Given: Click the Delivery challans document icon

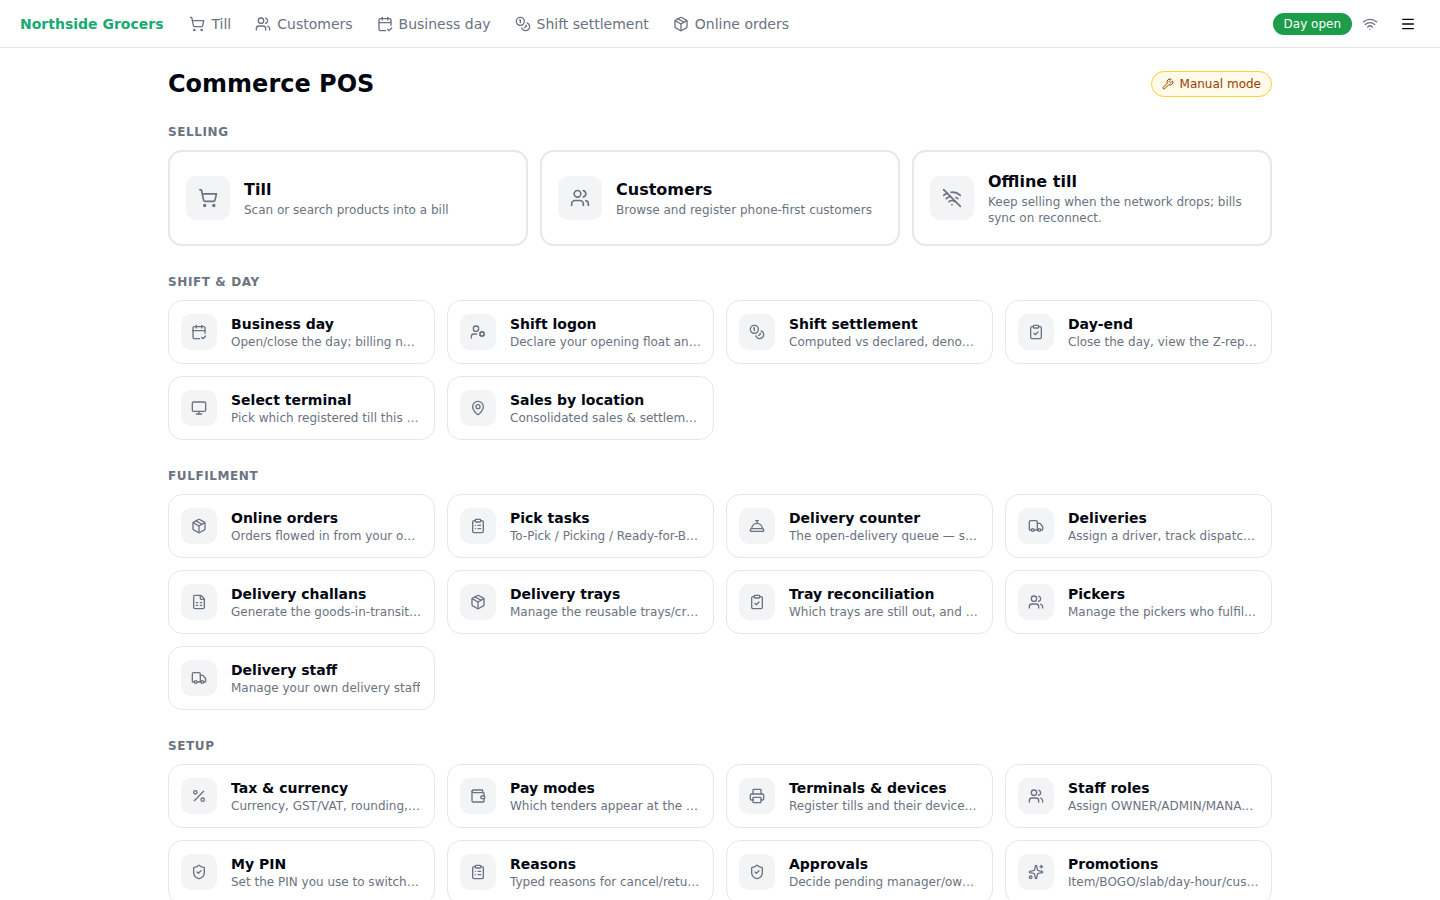Looking at the screenshot, I should [x=199, y=602].
